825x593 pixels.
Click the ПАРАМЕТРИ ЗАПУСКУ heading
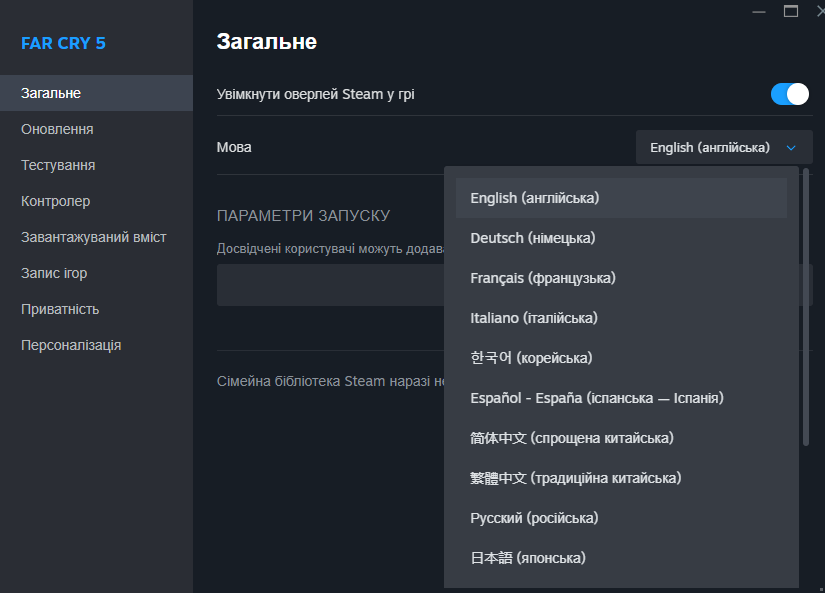(303, 216)
